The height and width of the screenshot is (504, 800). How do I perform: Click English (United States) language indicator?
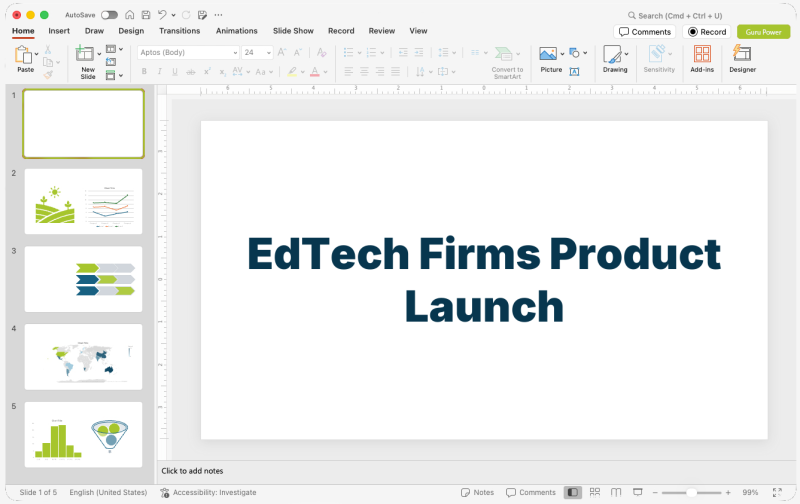[108, 492]
